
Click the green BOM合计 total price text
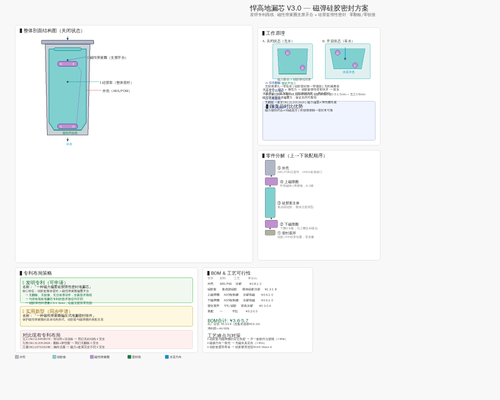[x=228, y=321]
